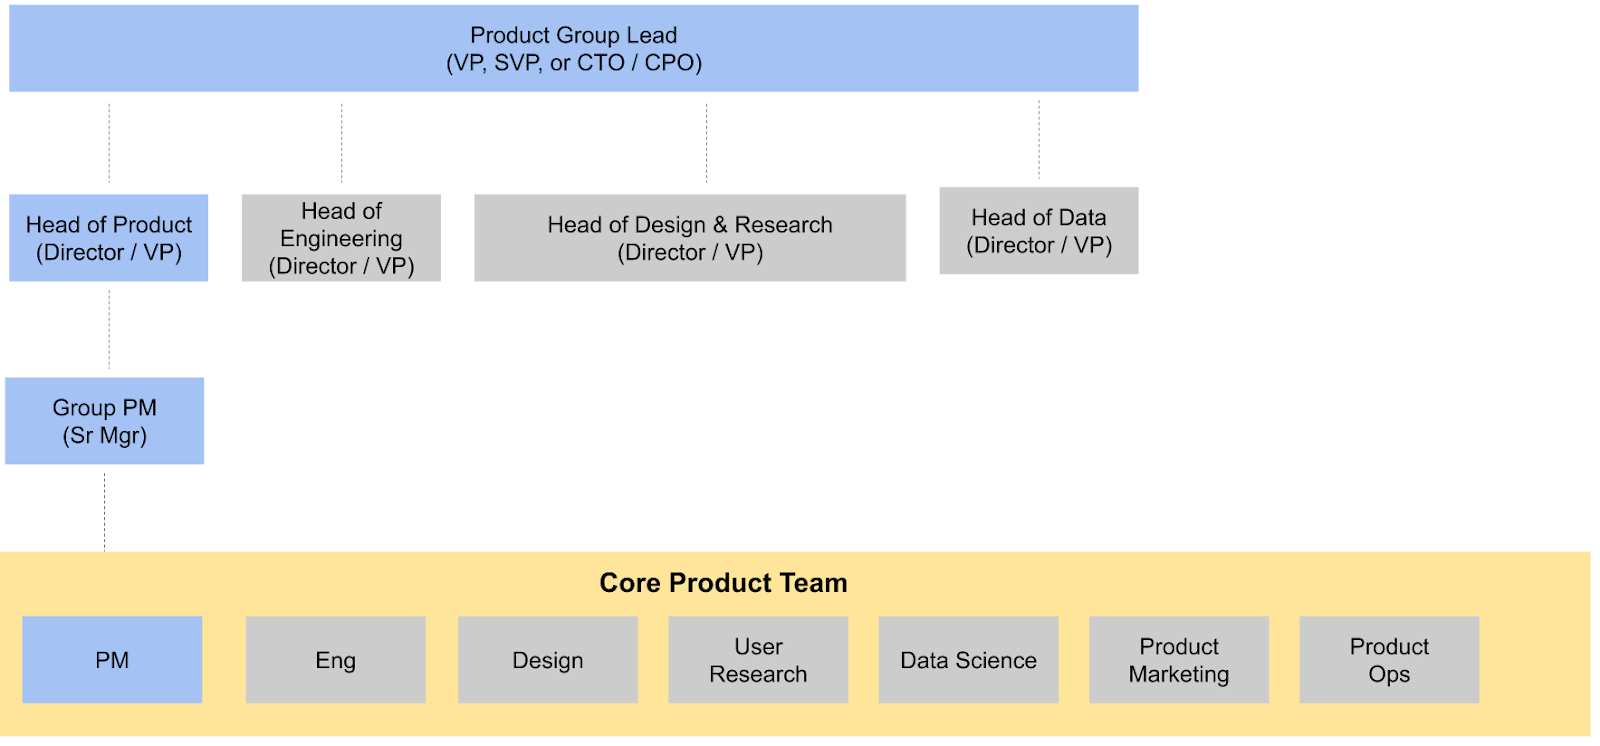
Task: Click the User Research box
Action: (758, 660)
